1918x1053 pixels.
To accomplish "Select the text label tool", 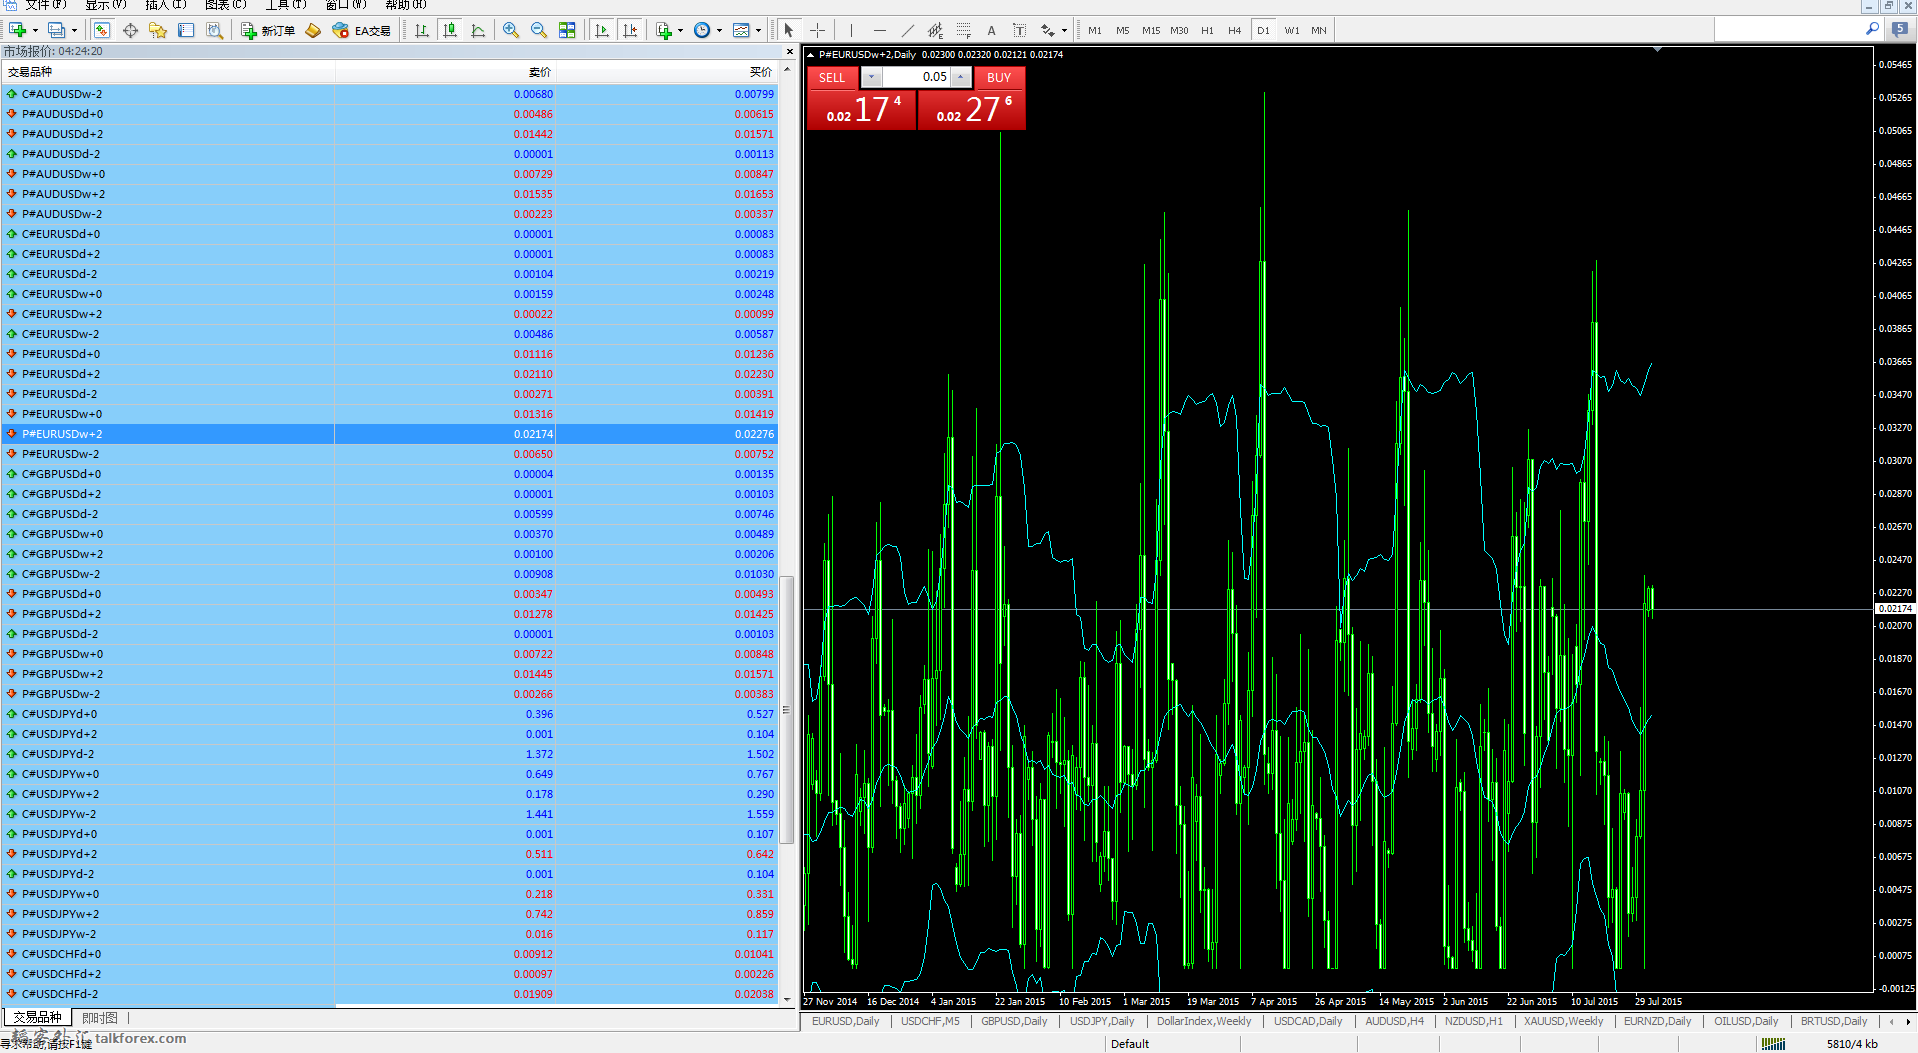I will (1019, 30).
